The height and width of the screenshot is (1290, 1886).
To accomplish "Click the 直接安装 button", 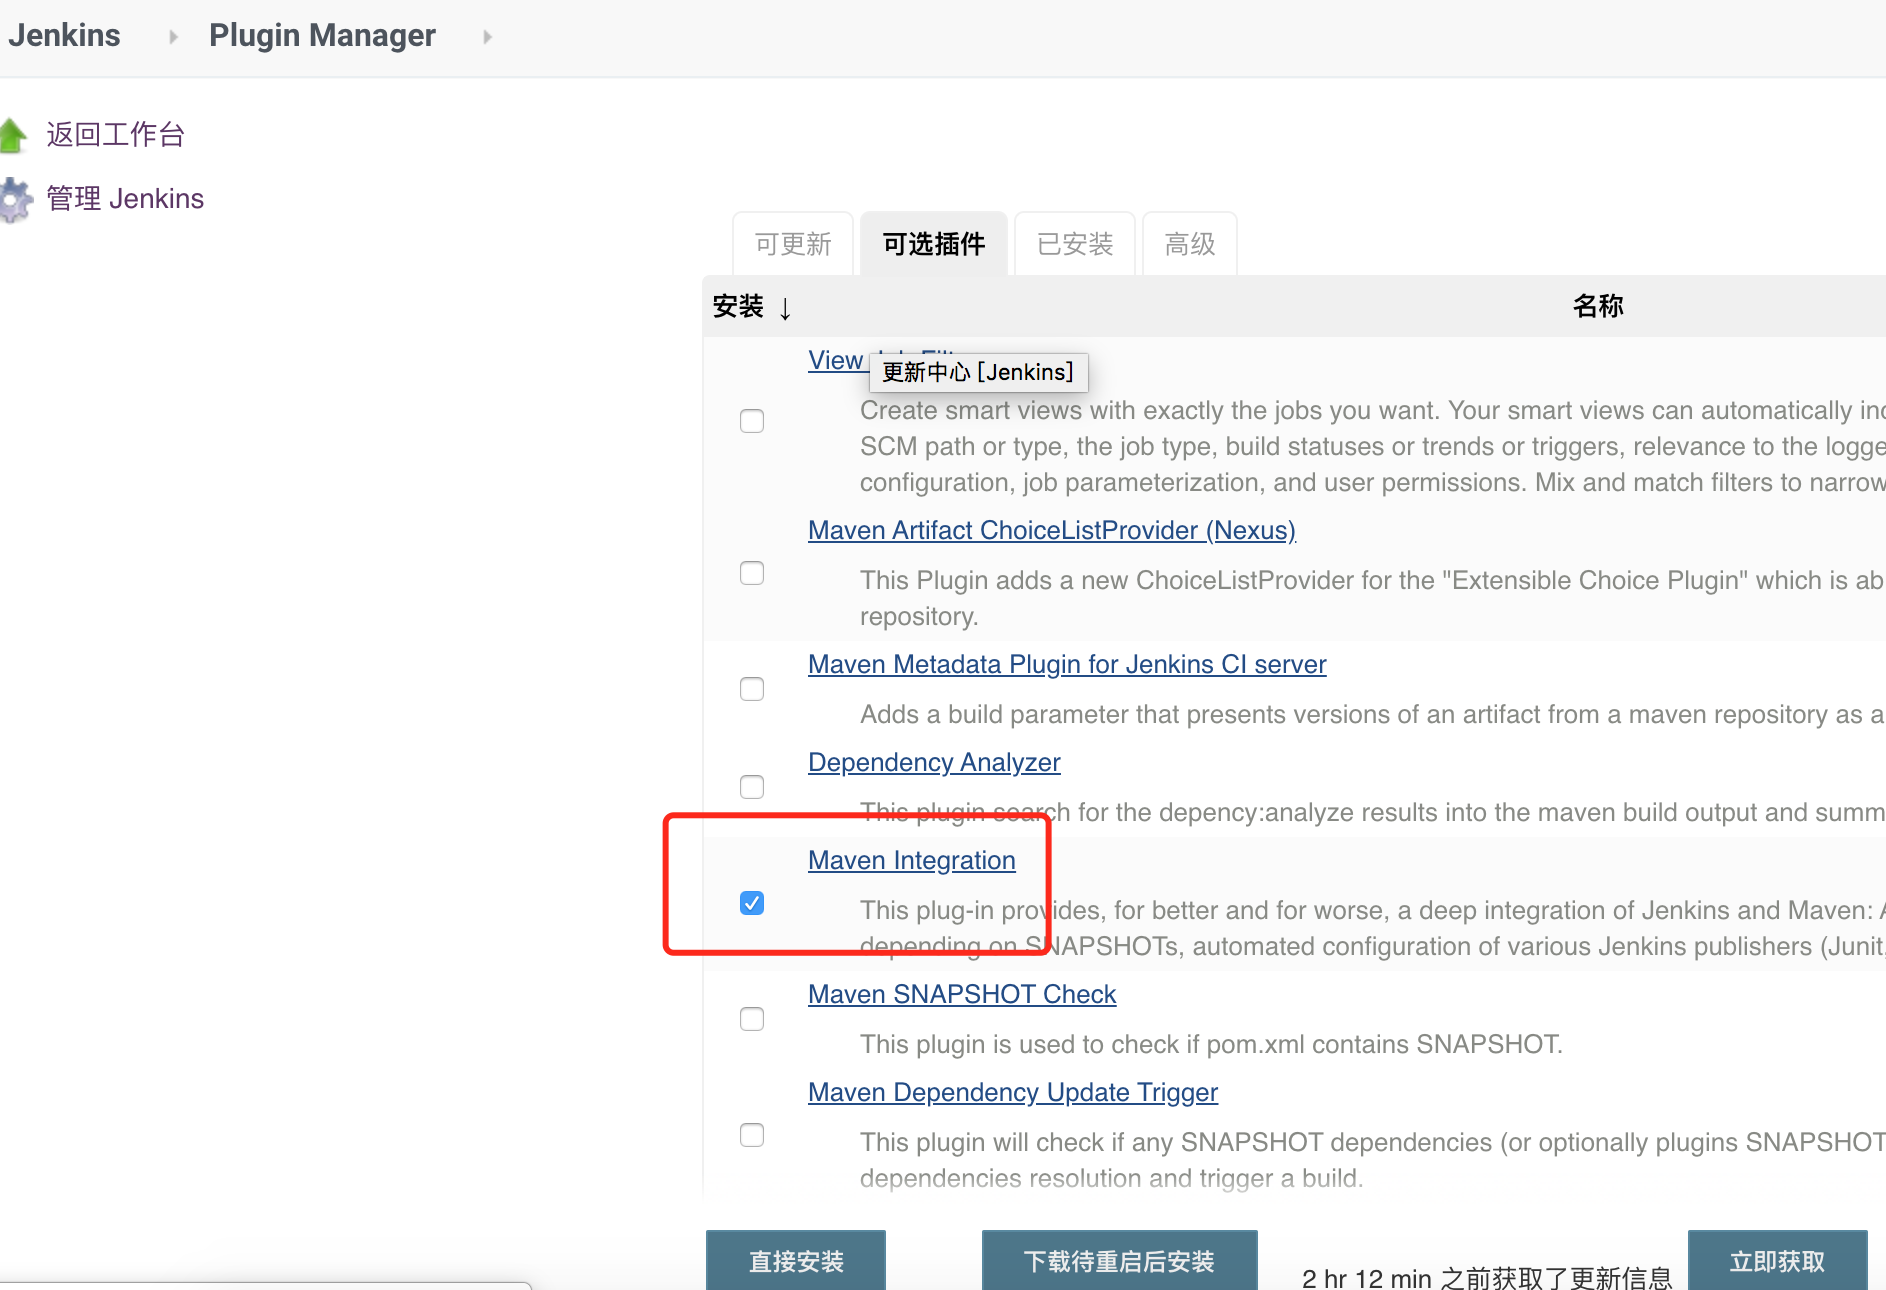I will pos(796,1260).
